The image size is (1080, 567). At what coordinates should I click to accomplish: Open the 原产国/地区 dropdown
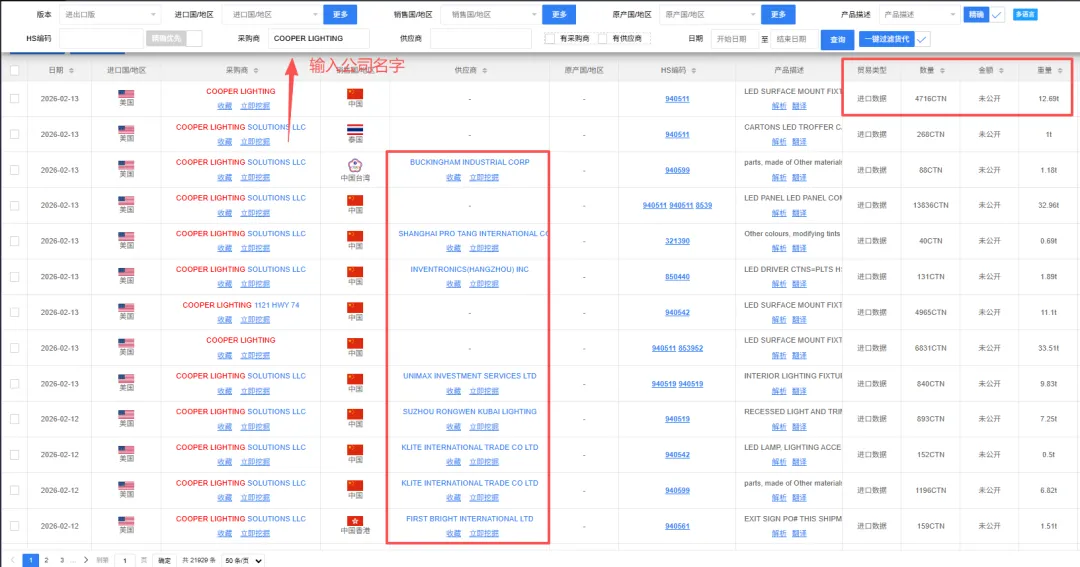pos(709,14)
